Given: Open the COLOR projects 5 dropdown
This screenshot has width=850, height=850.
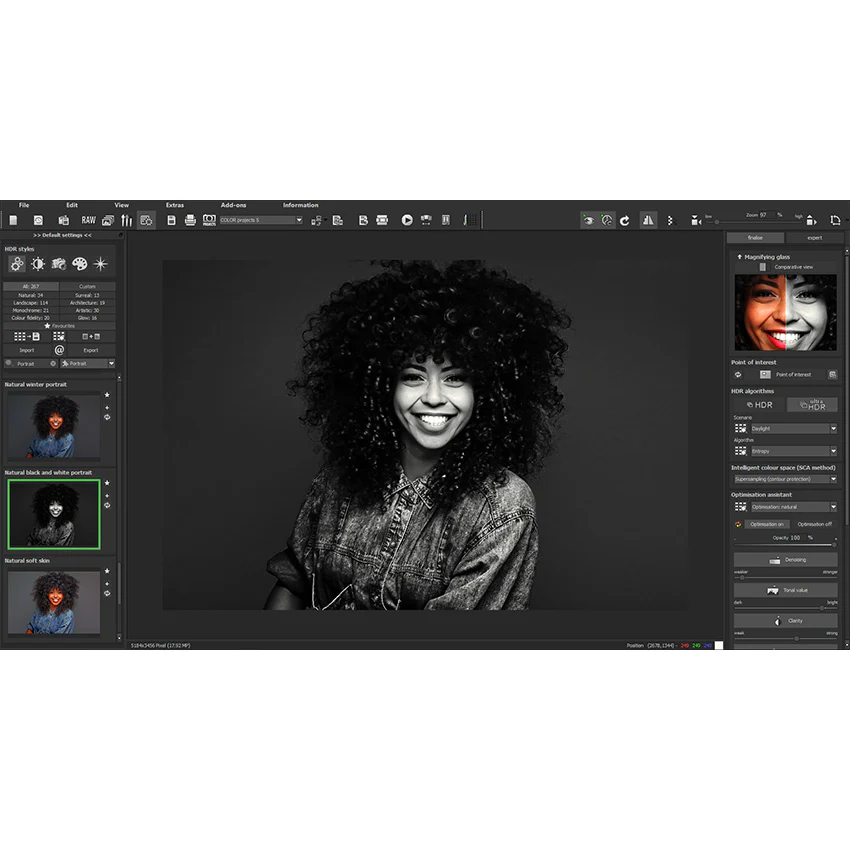Looking at the screenshot, I should pos(261,220).
